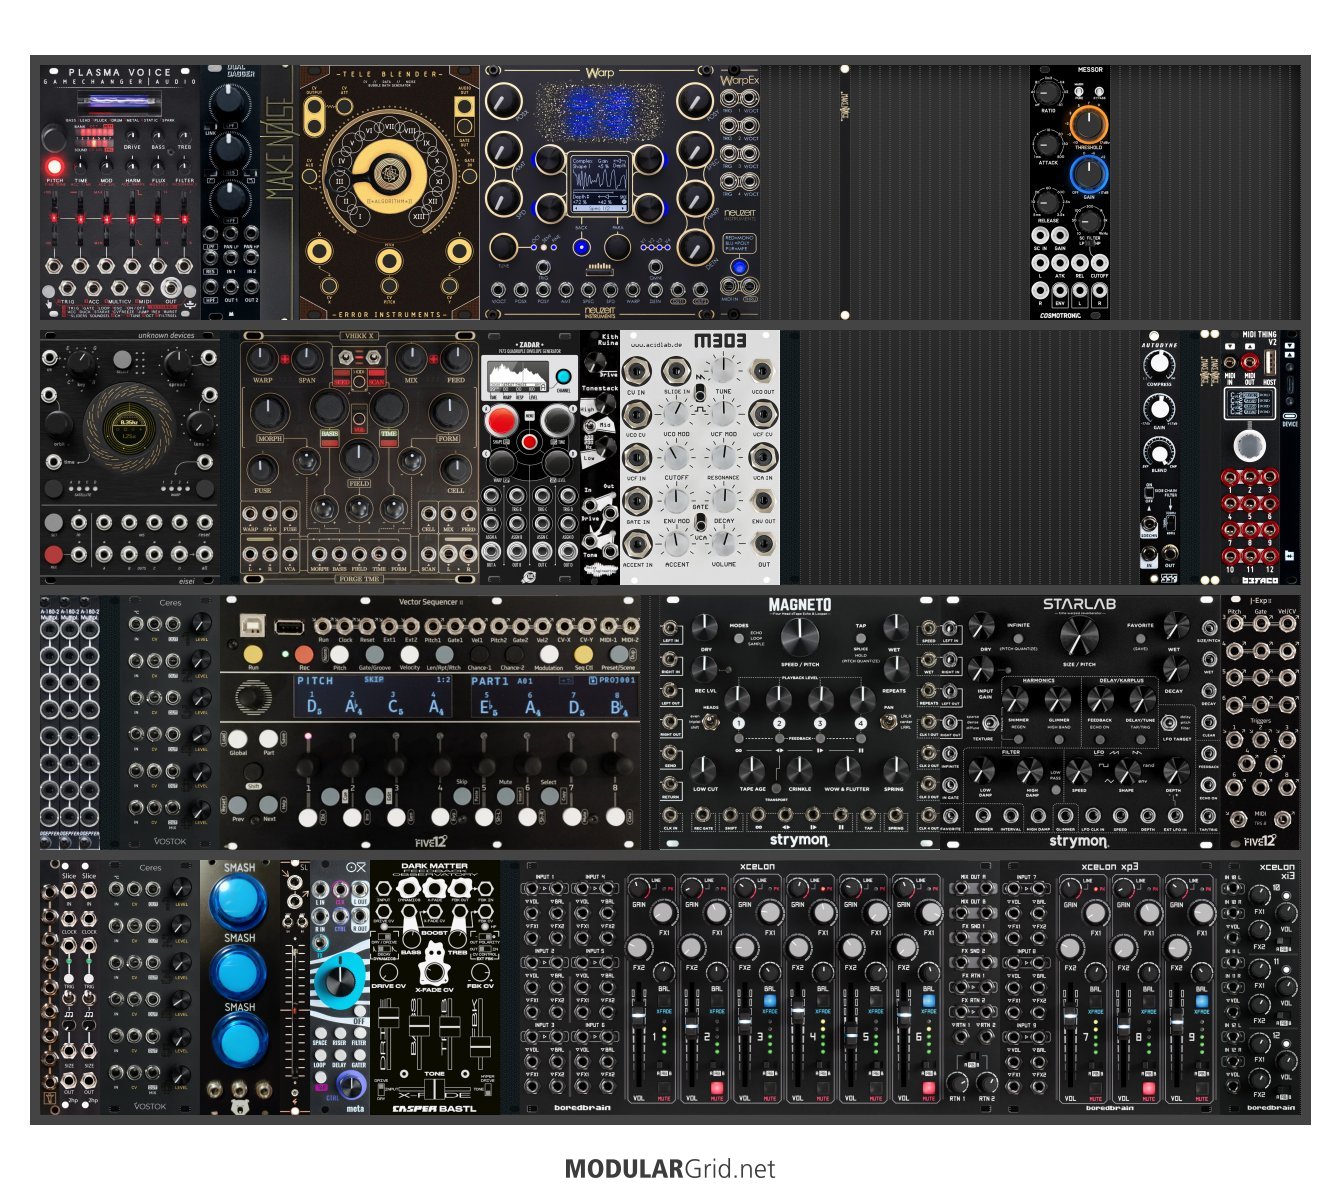Click Magneto head 1 button
This screenshot has width=1341, height=1190.
[738, 723]
